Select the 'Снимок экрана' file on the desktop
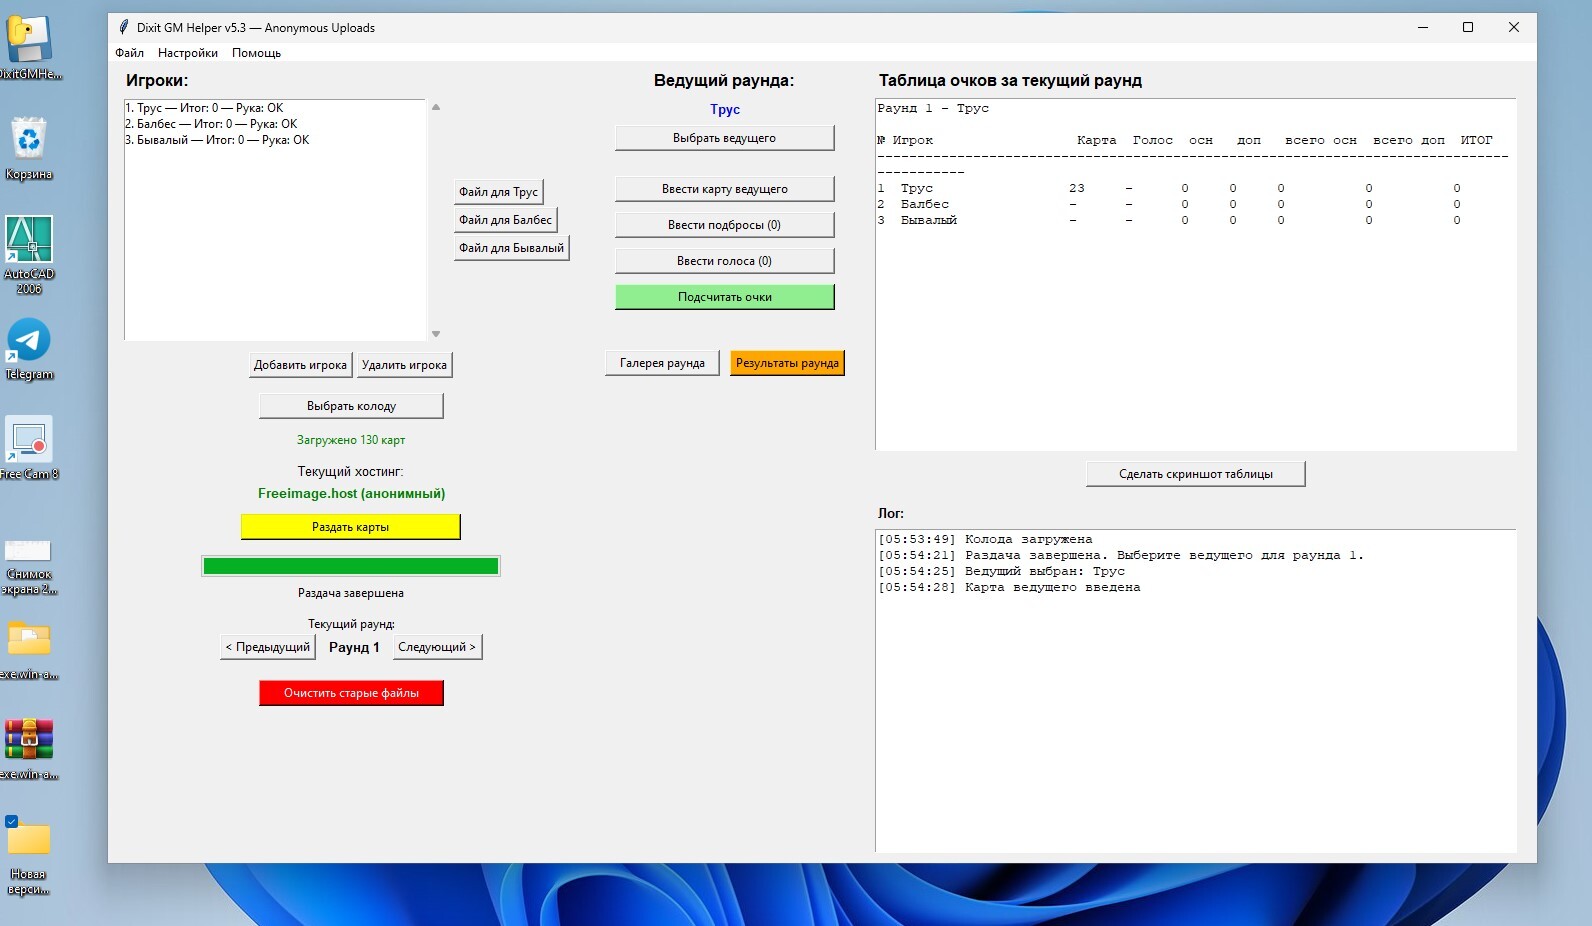Image resolution: width=1592 pixels, height=926 pixels. coord(29,566)
